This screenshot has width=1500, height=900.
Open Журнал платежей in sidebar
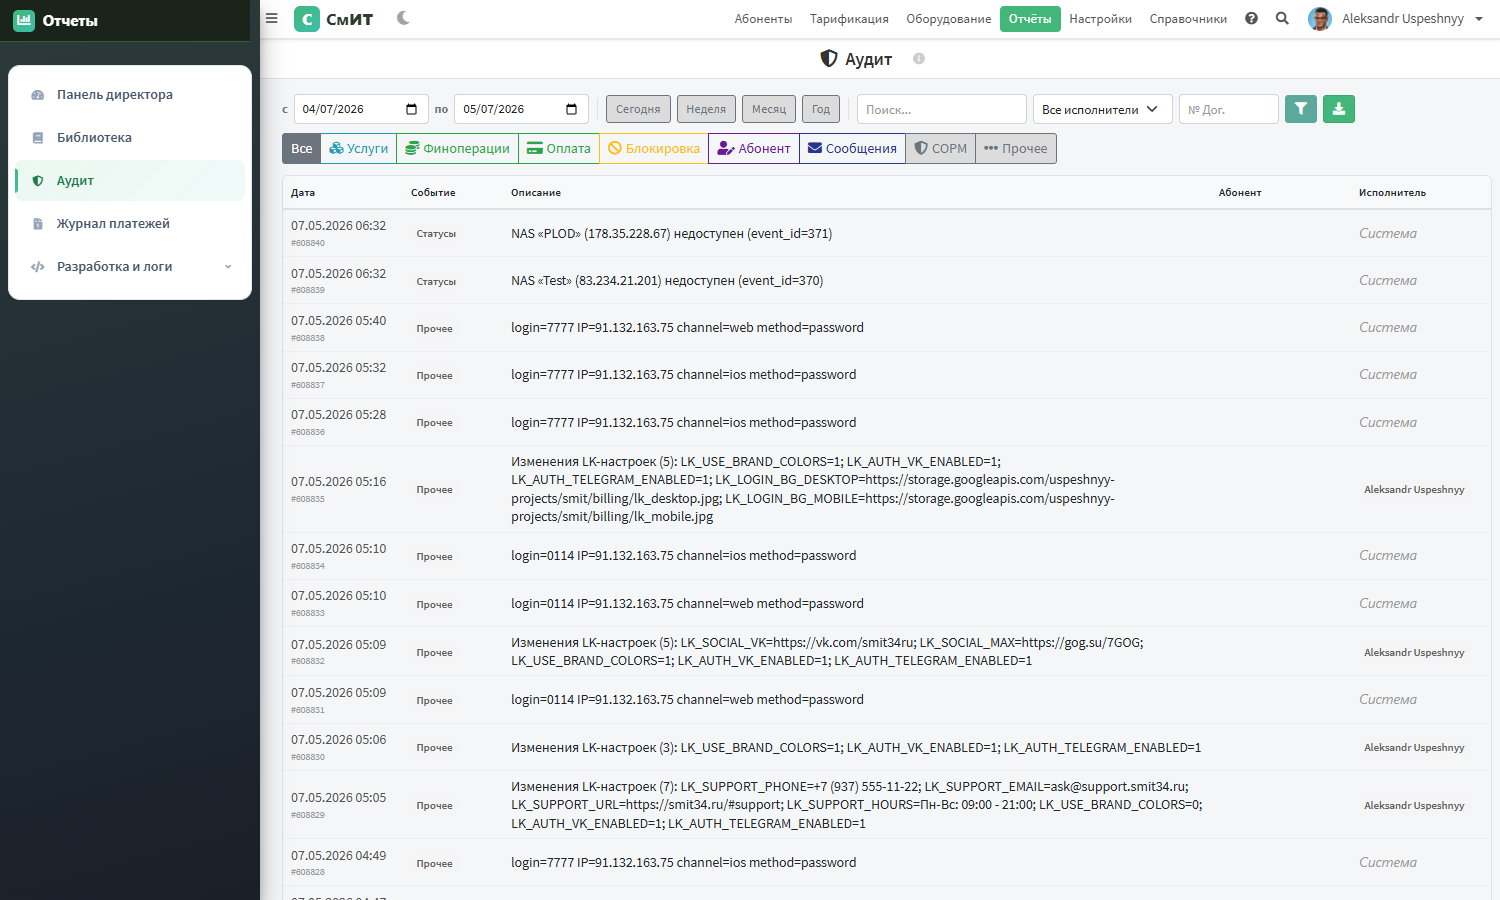click(130, 224)
